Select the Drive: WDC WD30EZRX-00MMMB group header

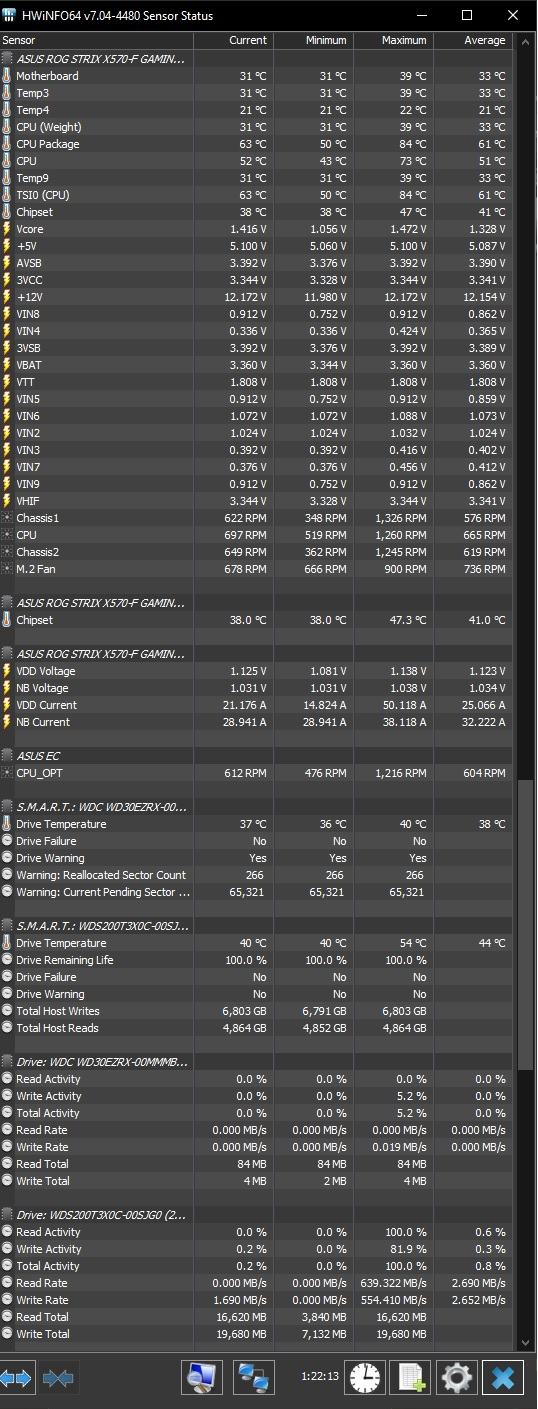tap(256, 1062)
